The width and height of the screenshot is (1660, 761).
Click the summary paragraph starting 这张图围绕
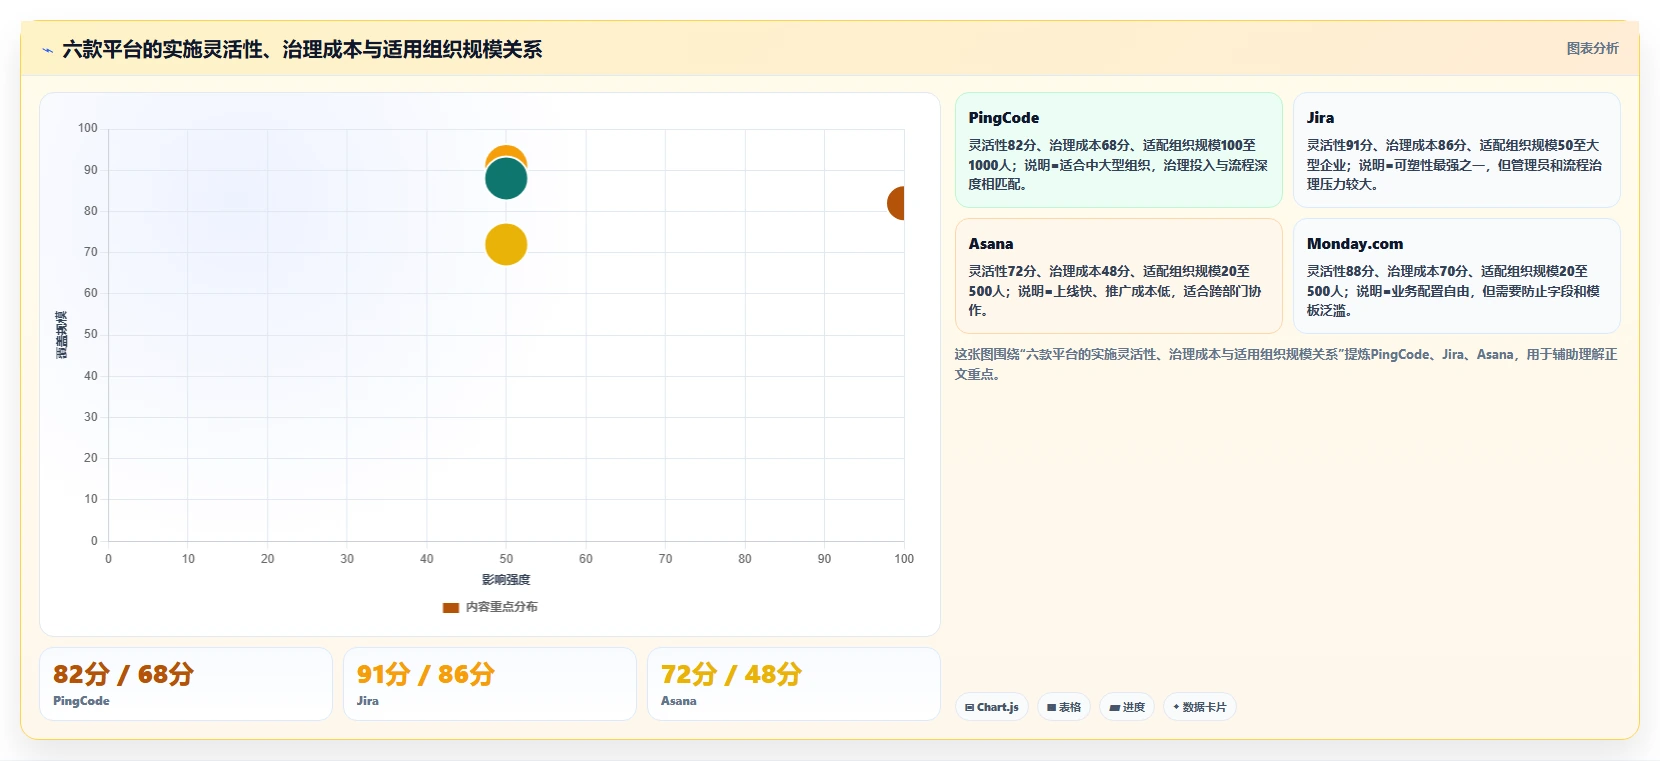pyautogui.click(x=1285, y=364)
